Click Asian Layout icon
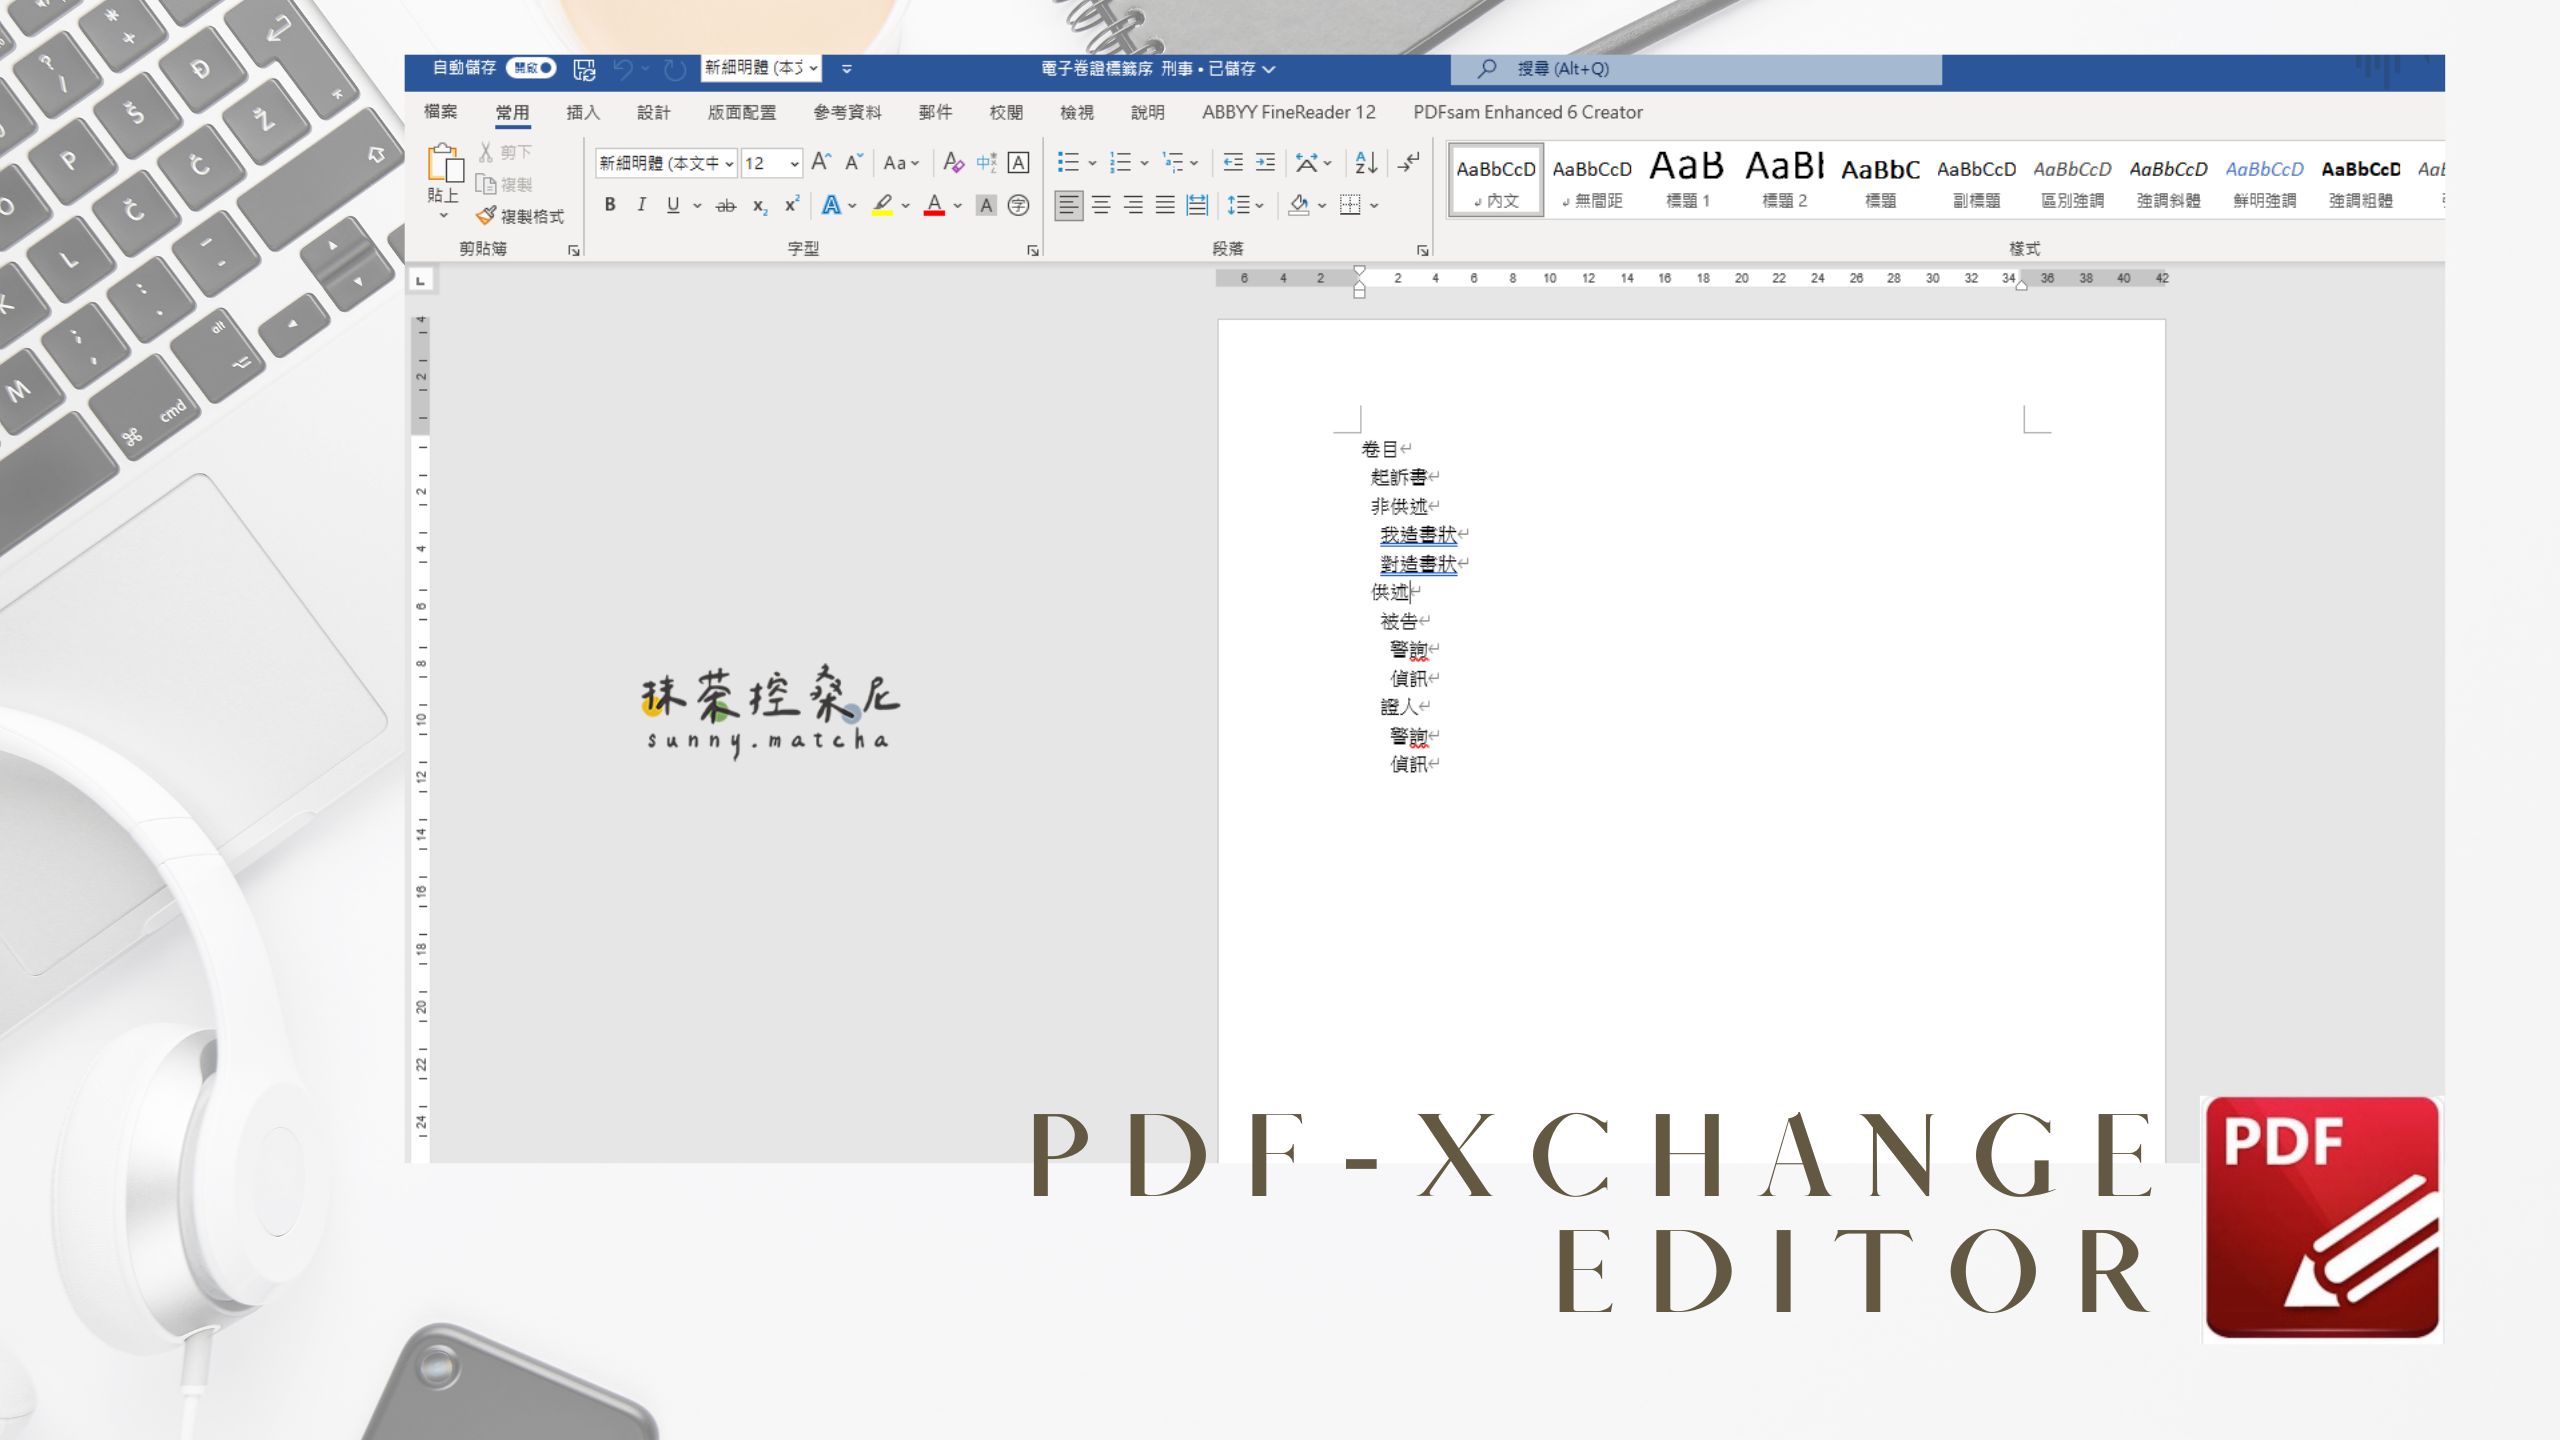 coord(1306,162)
